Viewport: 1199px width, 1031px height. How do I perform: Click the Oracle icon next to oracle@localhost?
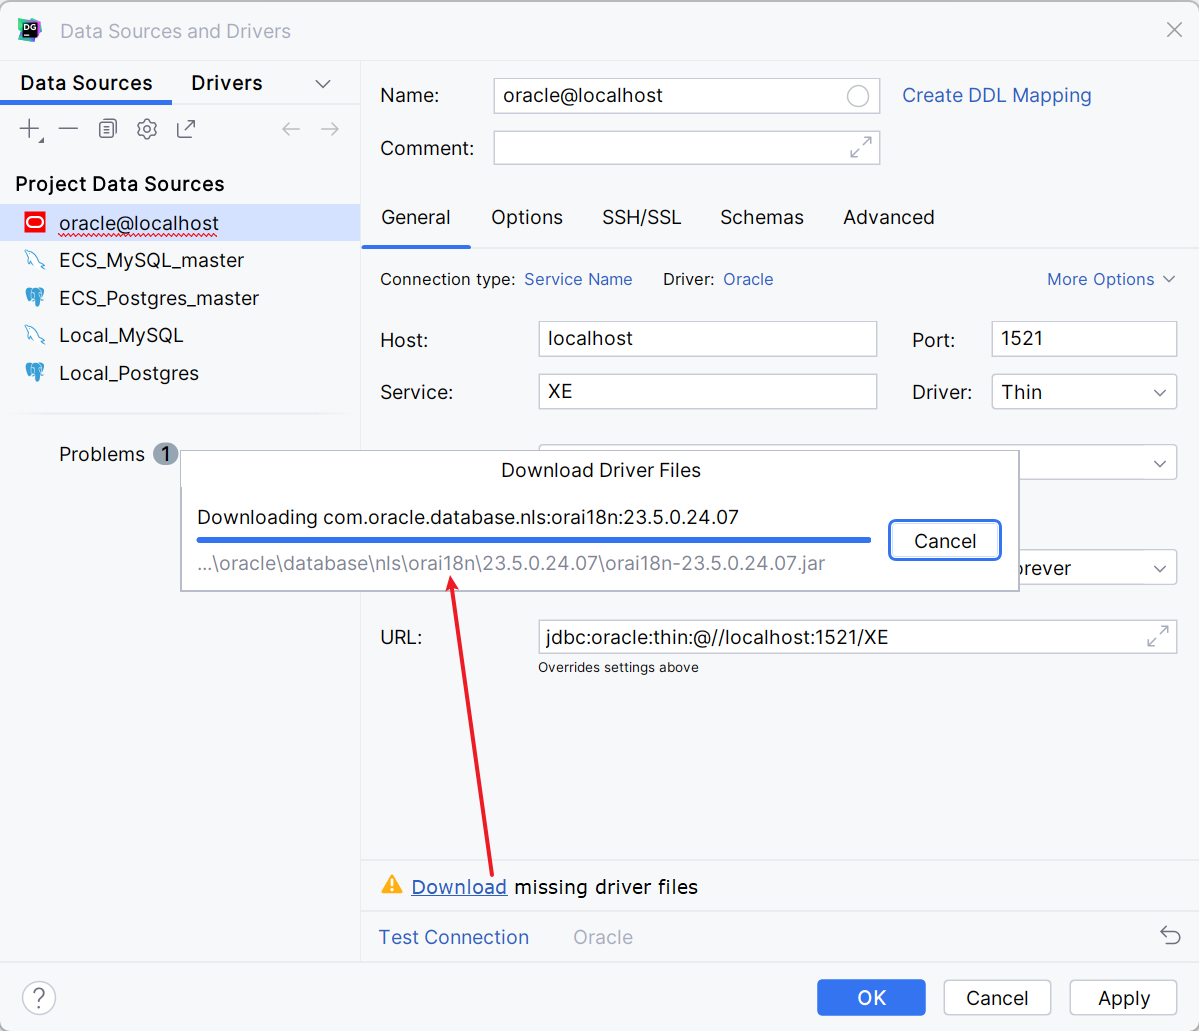tap(35, 223)
